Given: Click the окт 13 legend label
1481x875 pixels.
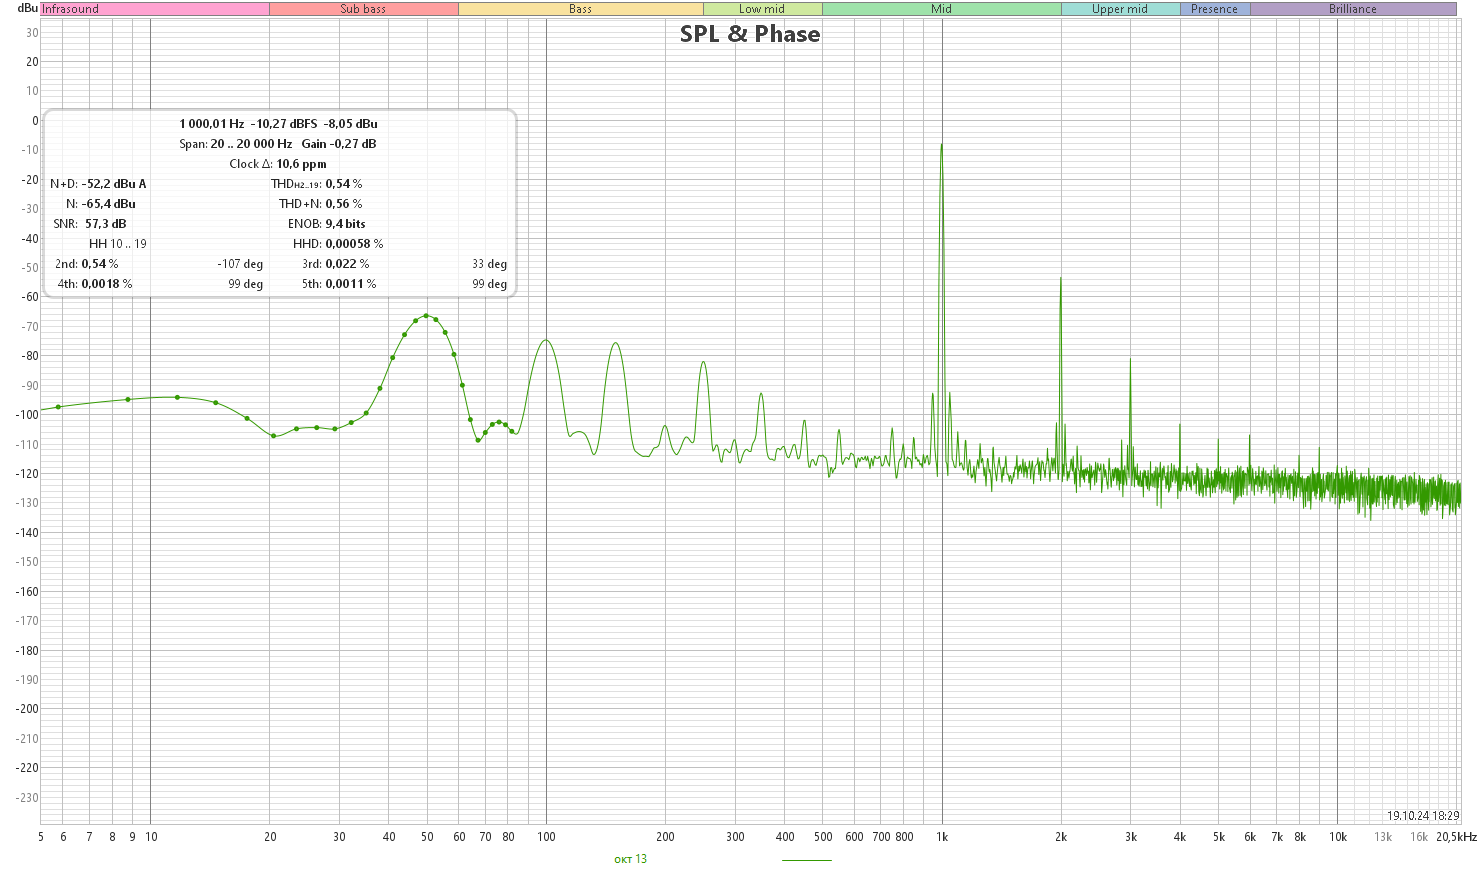Looking at the screenshot, I should [630, 859].
